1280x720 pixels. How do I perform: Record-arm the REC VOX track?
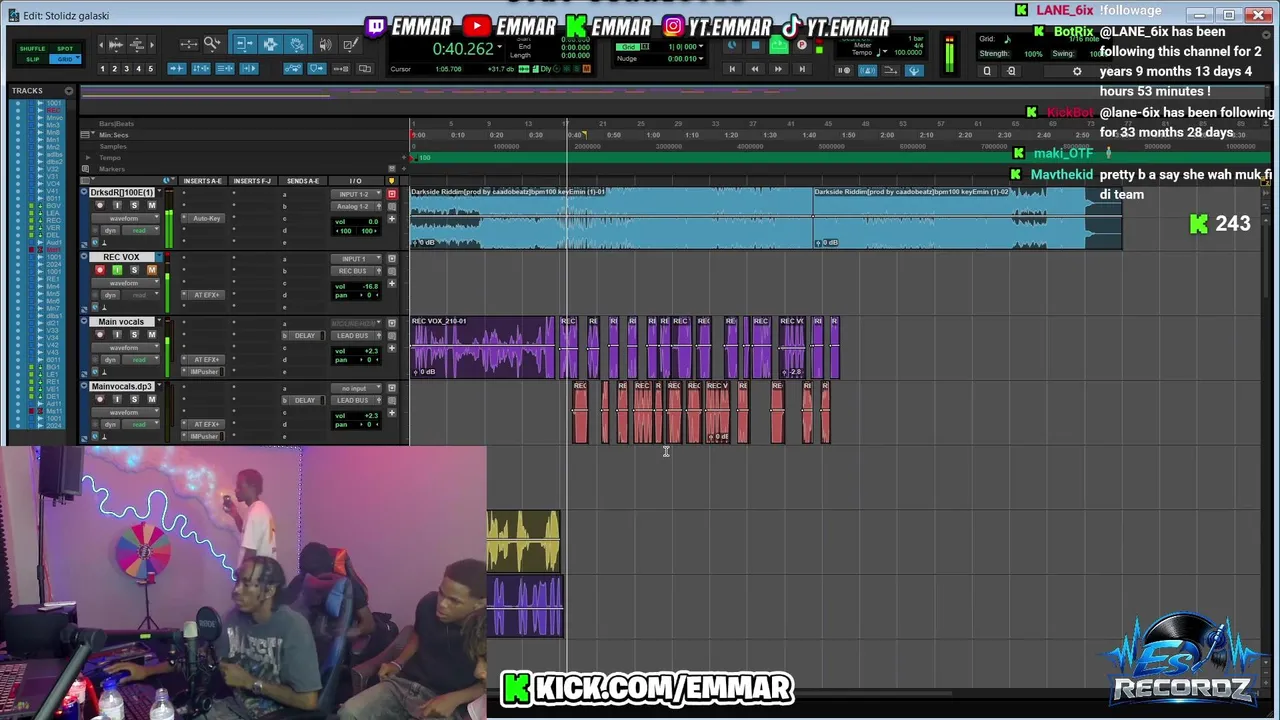[x=100, y=270]
